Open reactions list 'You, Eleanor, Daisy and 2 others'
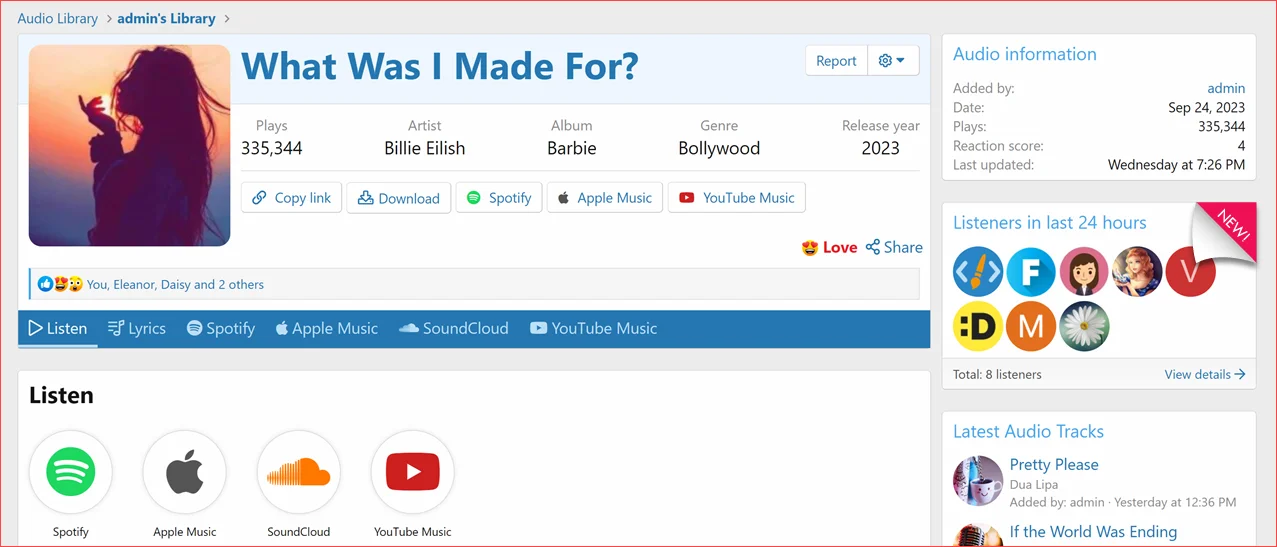The height and width of the screenshot is (547, 1277). [175, 285]
